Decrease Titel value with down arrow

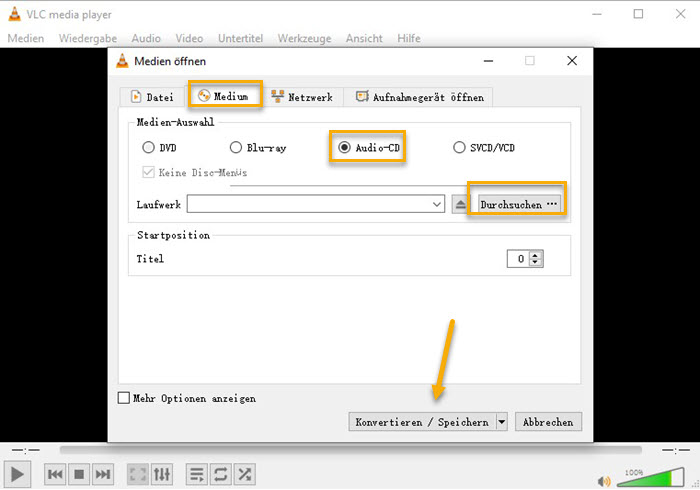(x=535, y=262)
